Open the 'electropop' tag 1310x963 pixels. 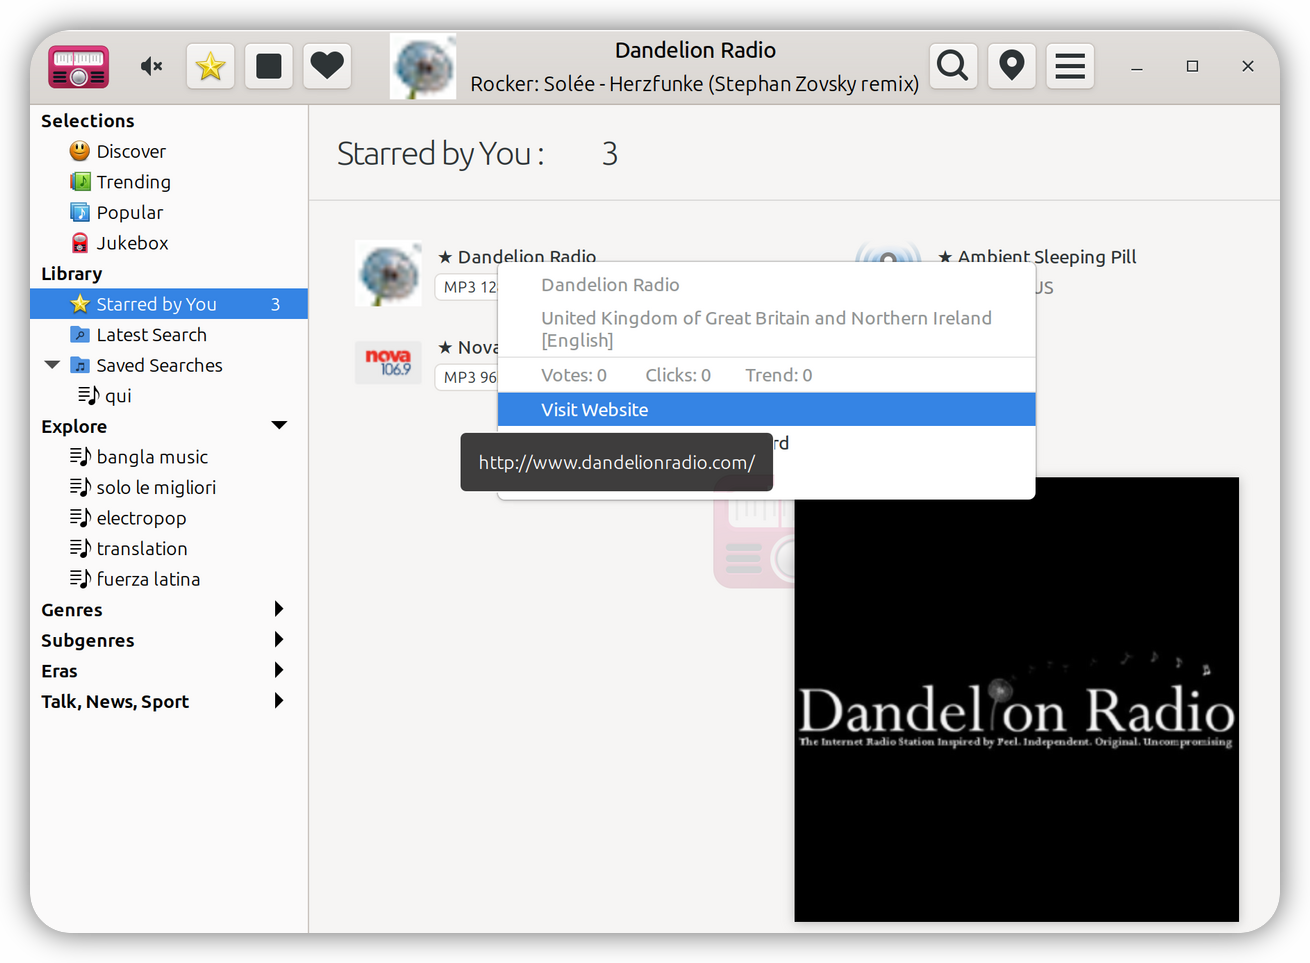pyautogui.click(x=141, y=518)
